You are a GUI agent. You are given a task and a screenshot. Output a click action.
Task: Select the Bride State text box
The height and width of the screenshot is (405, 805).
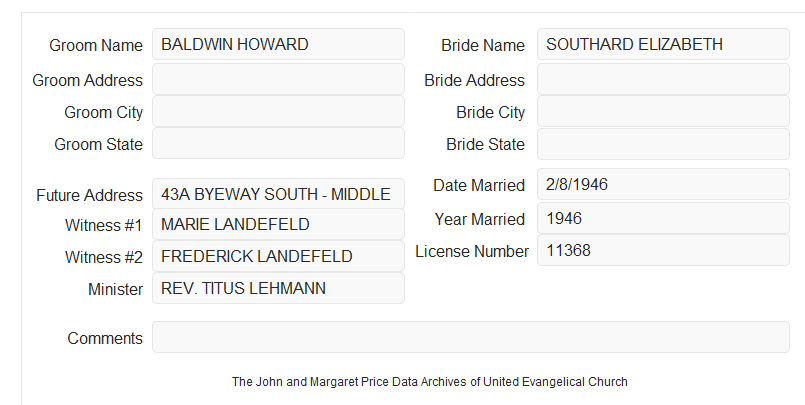pos(663,144)
